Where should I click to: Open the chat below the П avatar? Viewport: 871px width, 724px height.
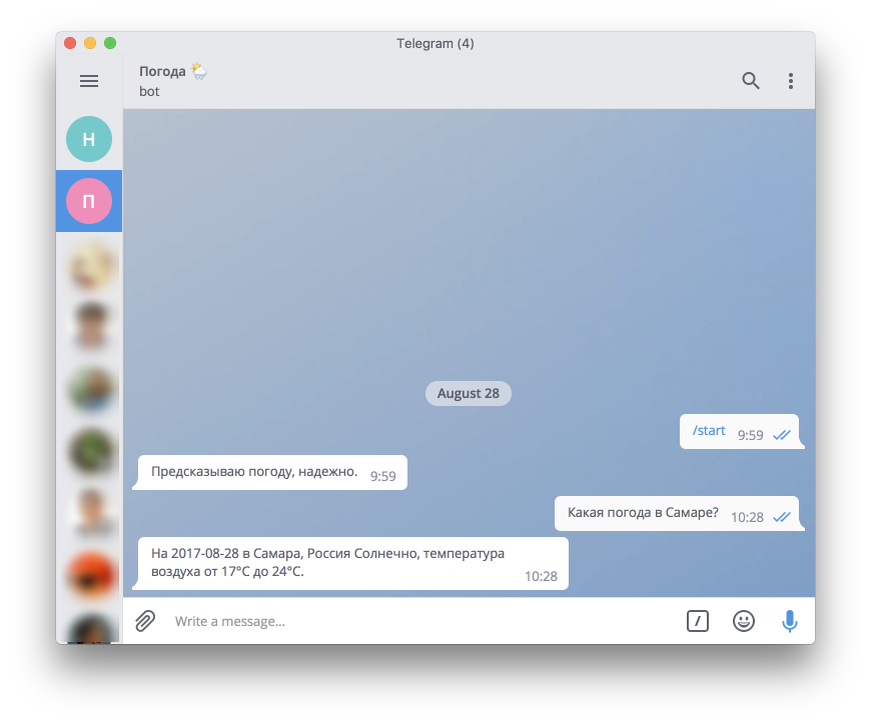click(x=92, y=265)
